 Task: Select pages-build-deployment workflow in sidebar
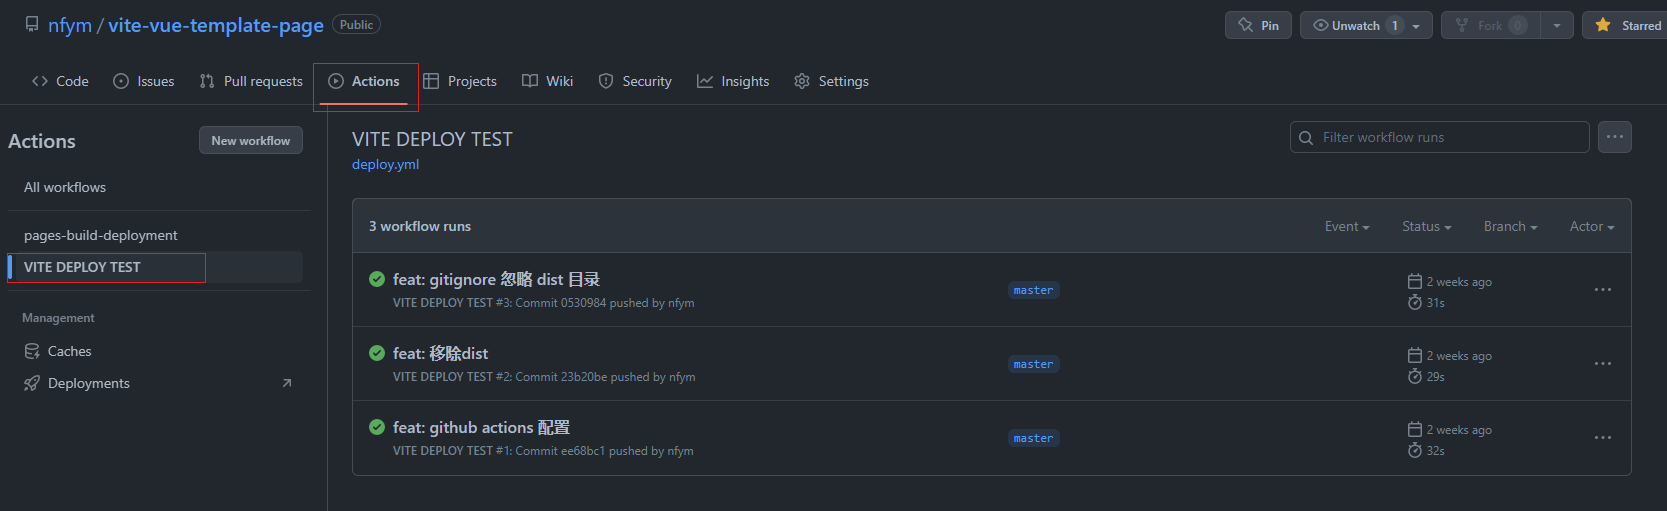pos(101,235)
